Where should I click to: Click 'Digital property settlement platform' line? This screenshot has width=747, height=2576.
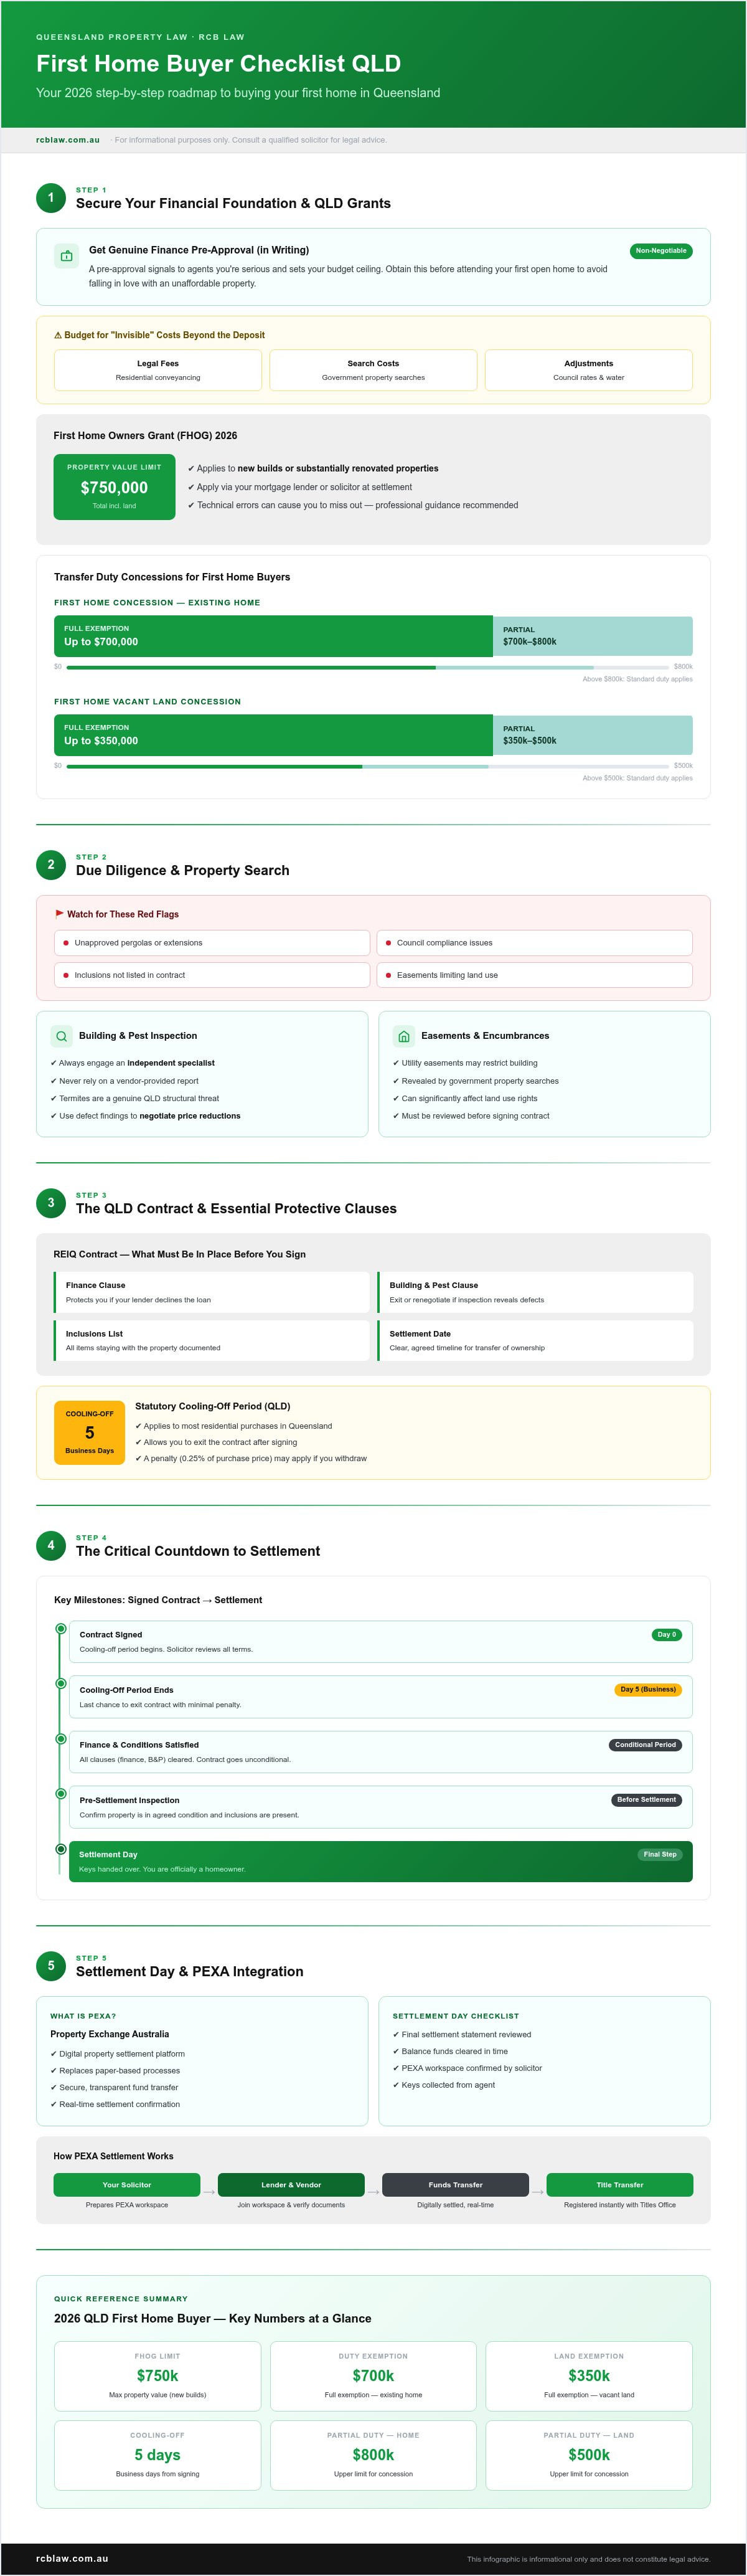tap(118, 2054)
